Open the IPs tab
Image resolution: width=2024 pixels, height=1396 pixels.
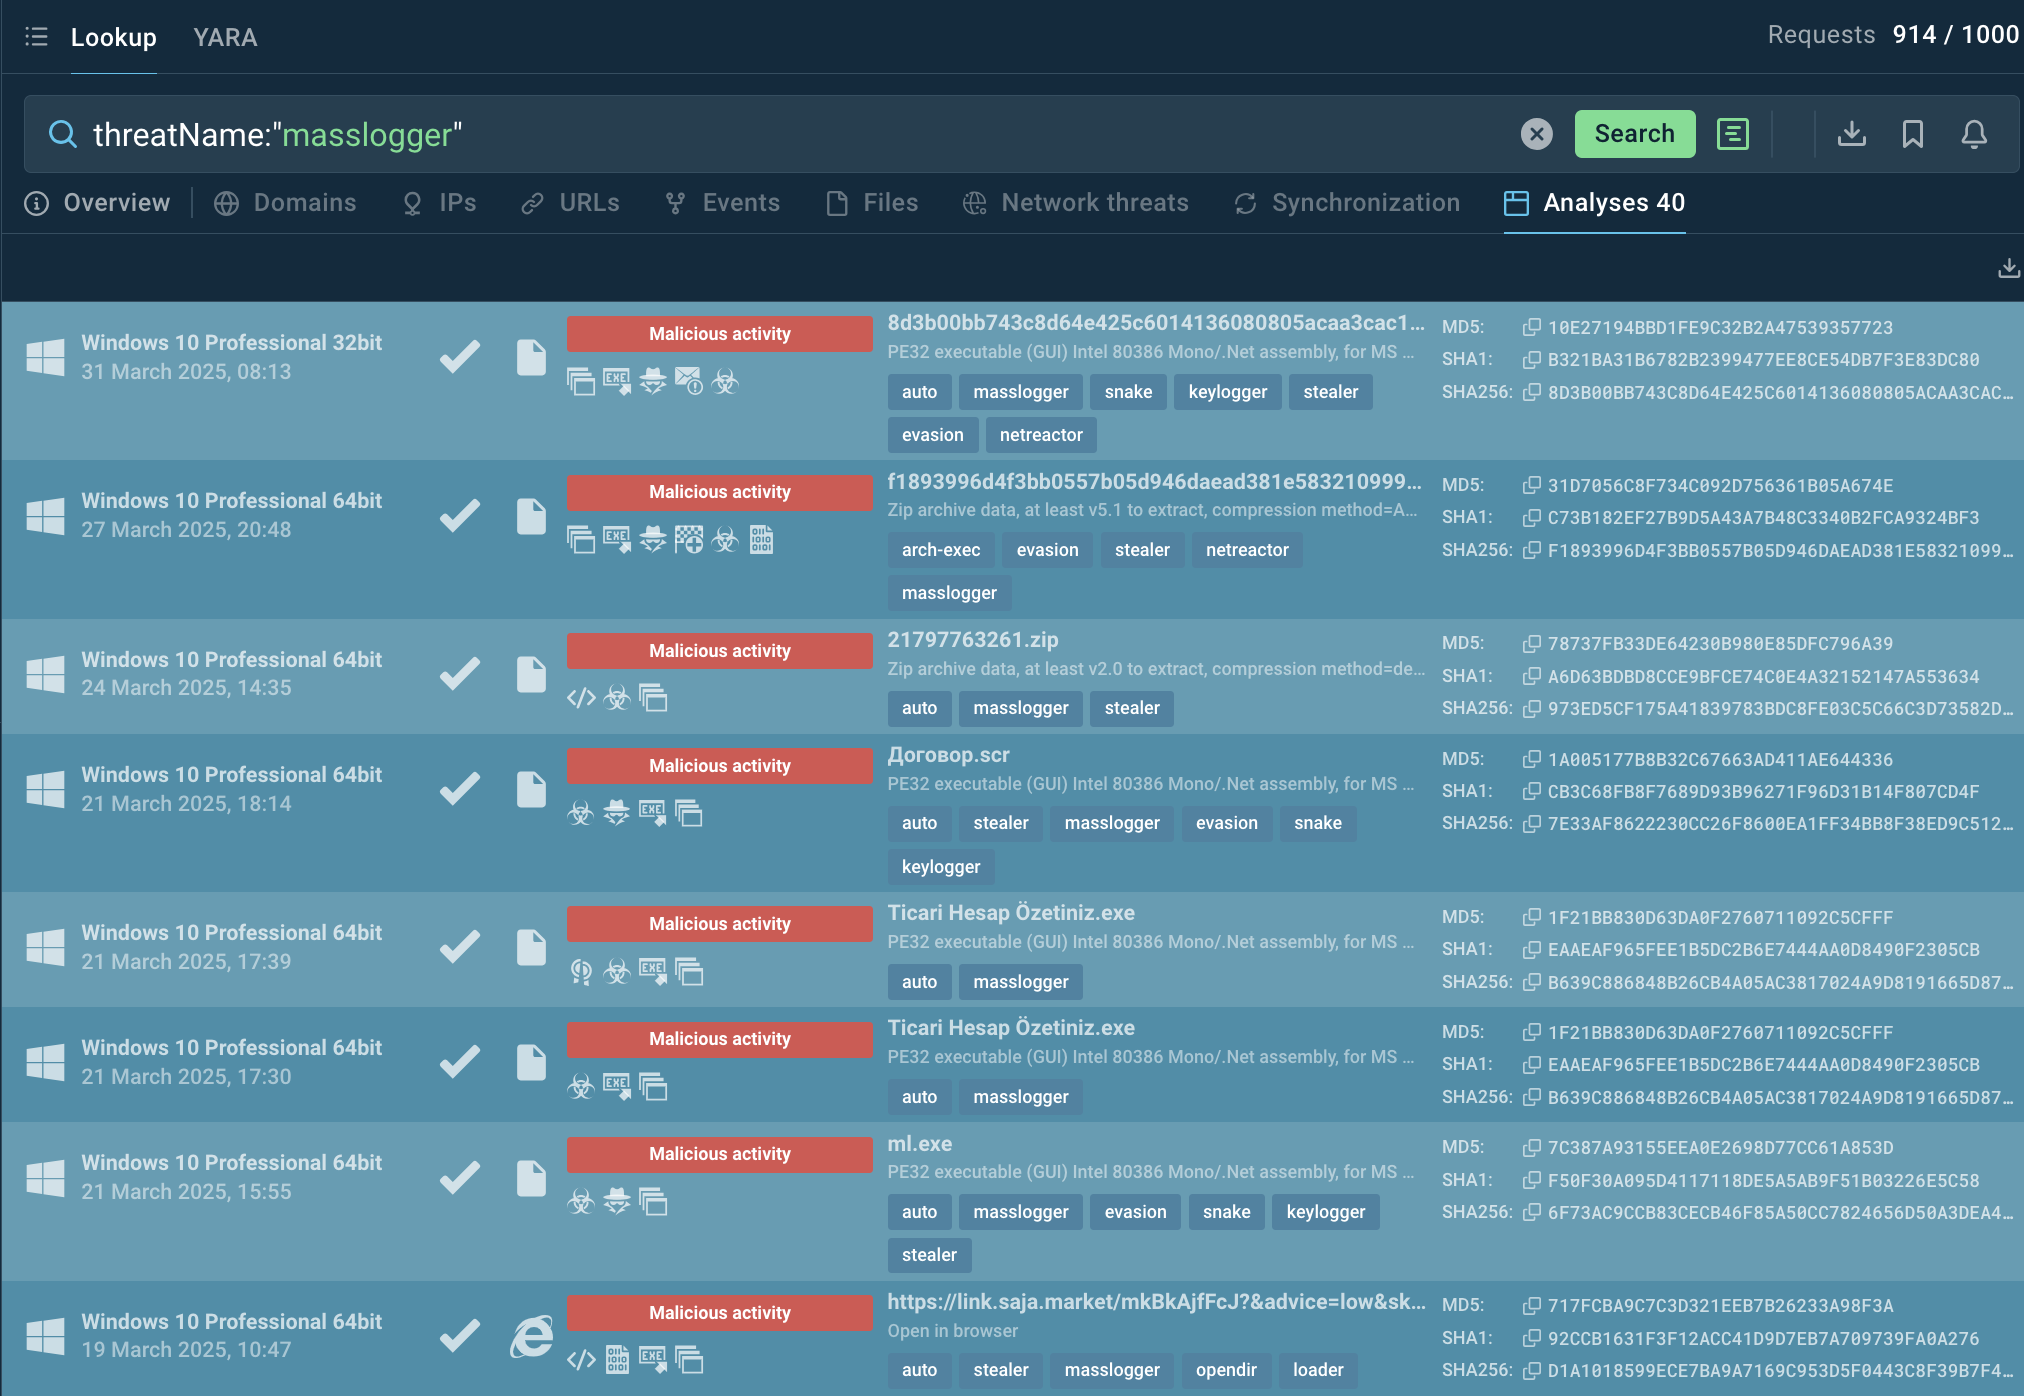439,203
